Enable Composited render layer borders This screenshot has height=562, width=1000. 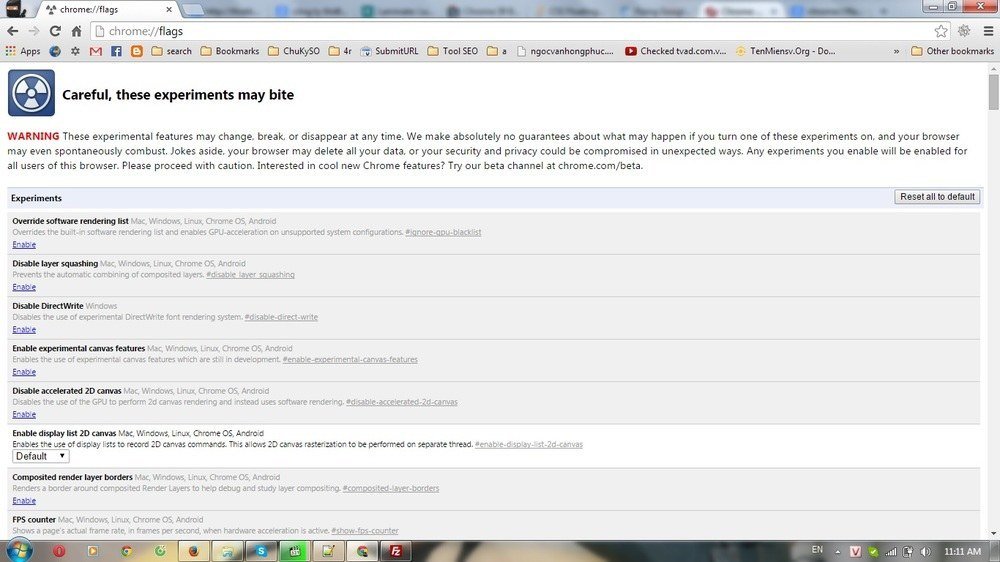tap(24, 501)
